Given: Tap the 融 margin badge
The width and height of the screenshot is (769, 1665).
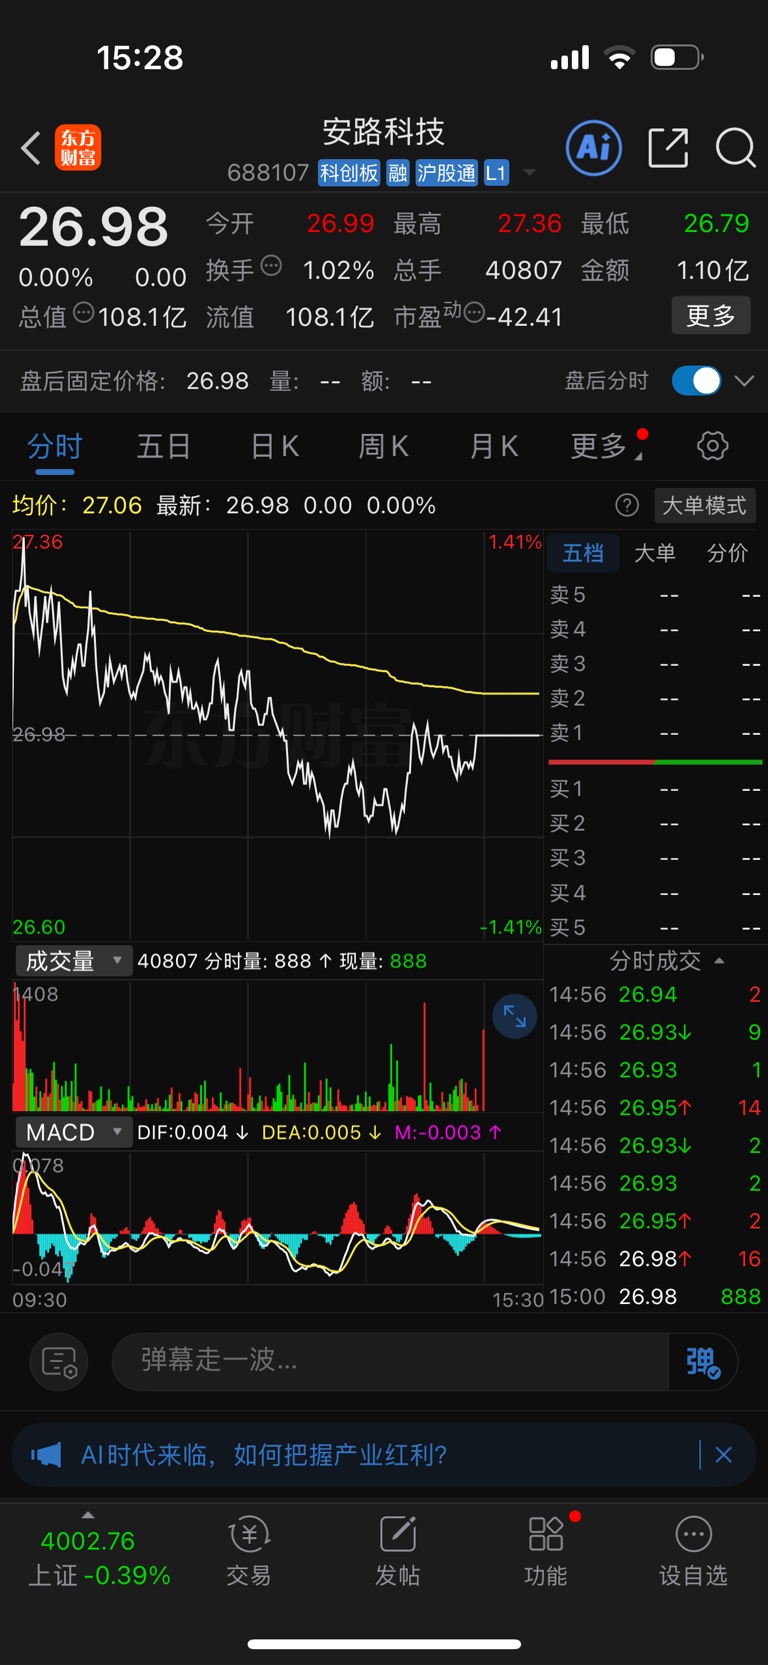Looking at the screenshot, I should [x=398, y=173].
